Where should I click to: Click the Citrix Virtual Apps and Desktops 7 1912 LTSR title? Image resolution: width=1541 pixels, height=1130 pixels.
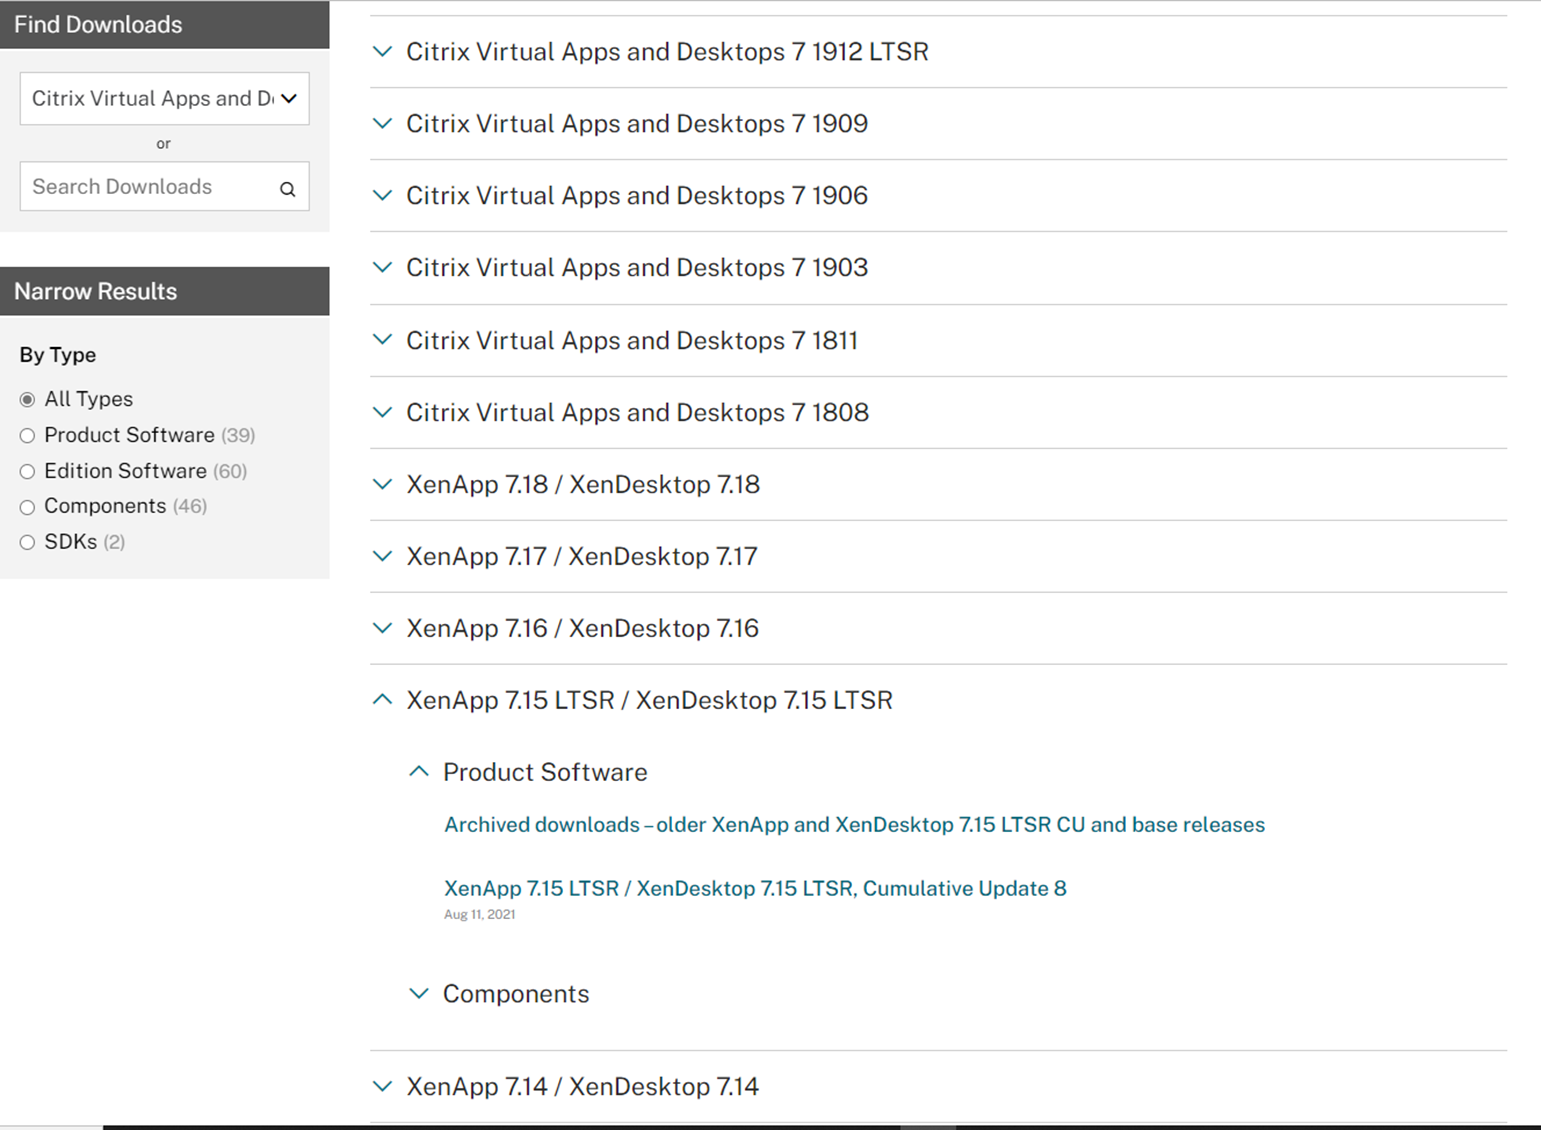pyautogui.click(x=667, y=51)
